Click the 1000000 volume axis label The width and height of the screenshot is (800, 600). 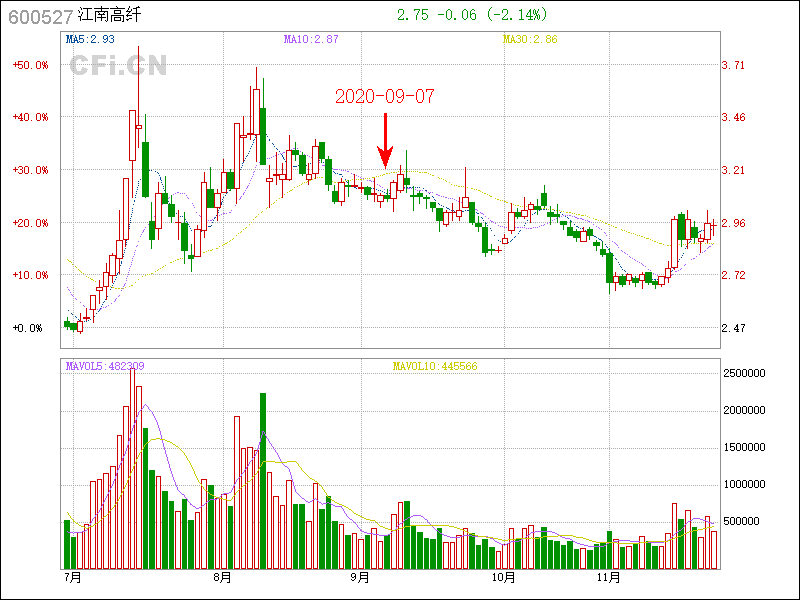744,484
